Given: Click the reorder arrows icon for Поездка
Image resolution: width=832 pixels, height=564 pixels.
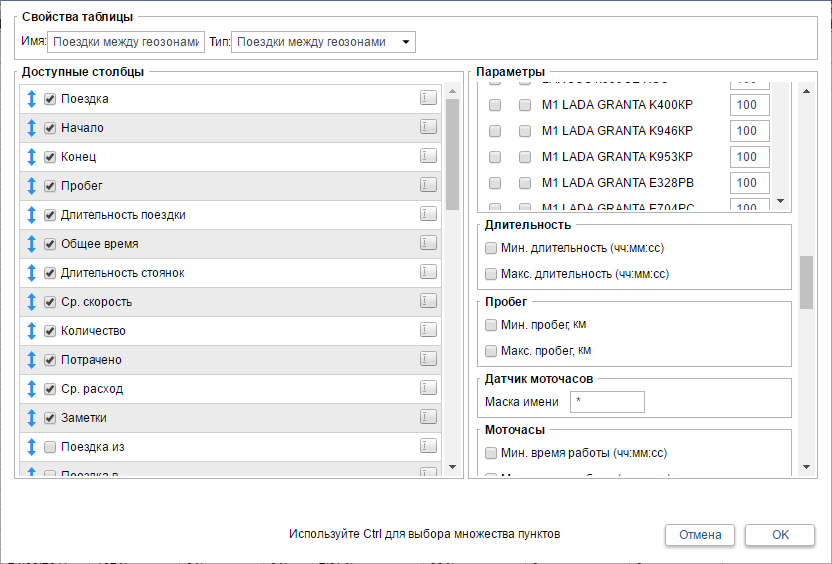Looking at the screenshot, I should [x=31, y=99].
